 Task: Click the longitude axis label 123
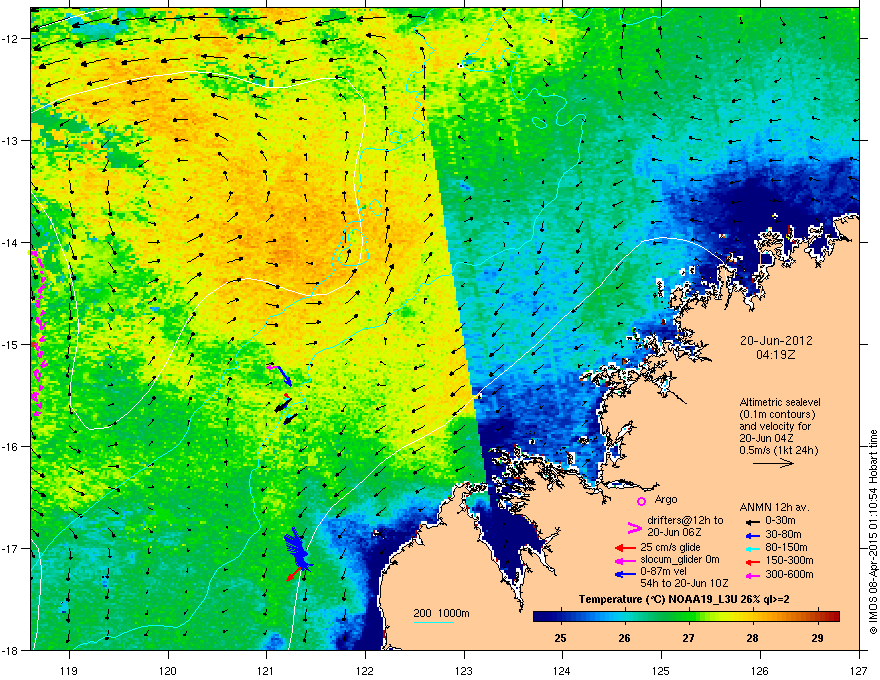[x=464, y=670]
